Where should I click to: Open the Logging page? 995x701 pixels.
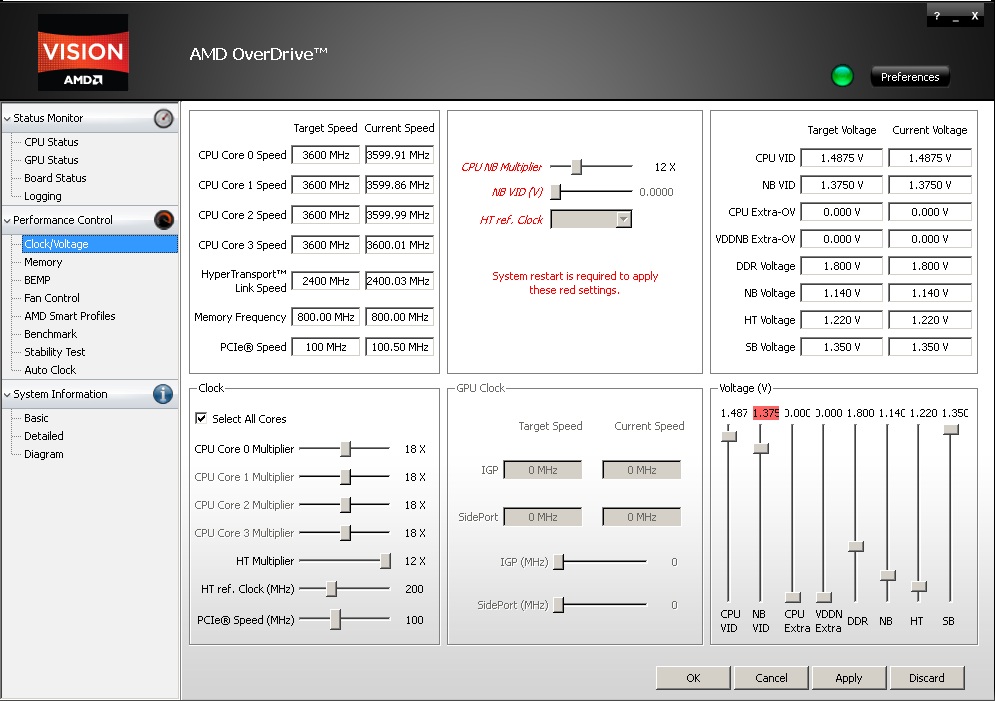(x=43, y=196)
